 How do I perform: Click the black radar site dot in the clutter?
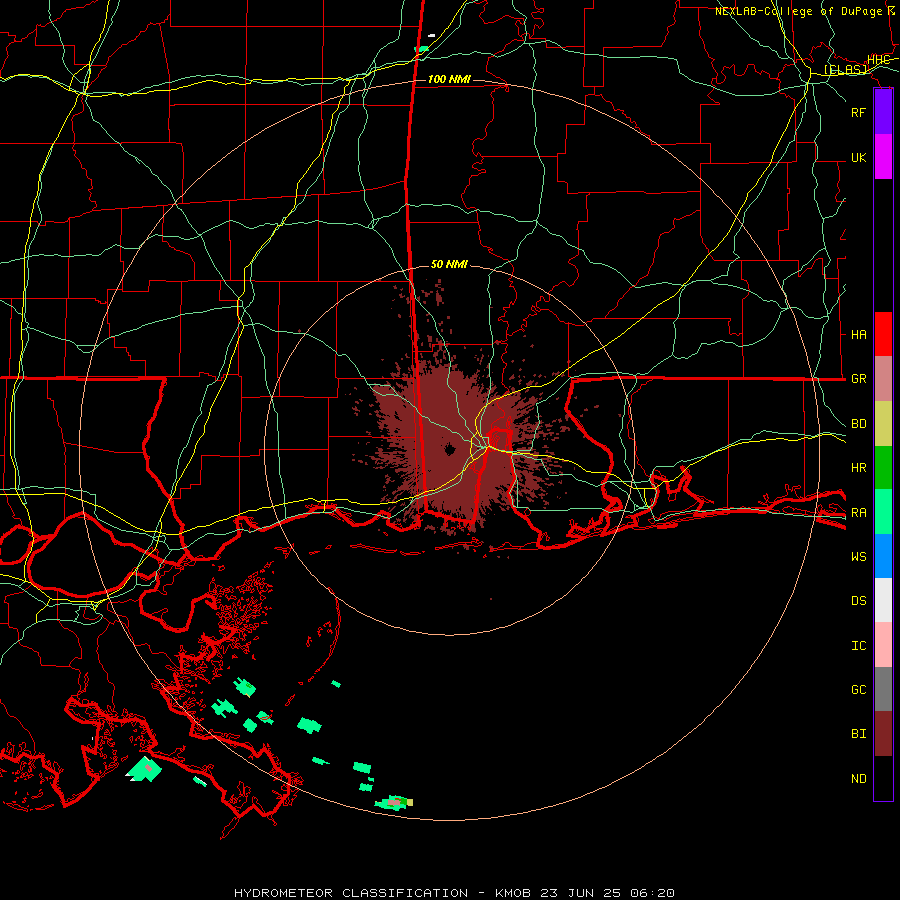[x=449, y=449]
